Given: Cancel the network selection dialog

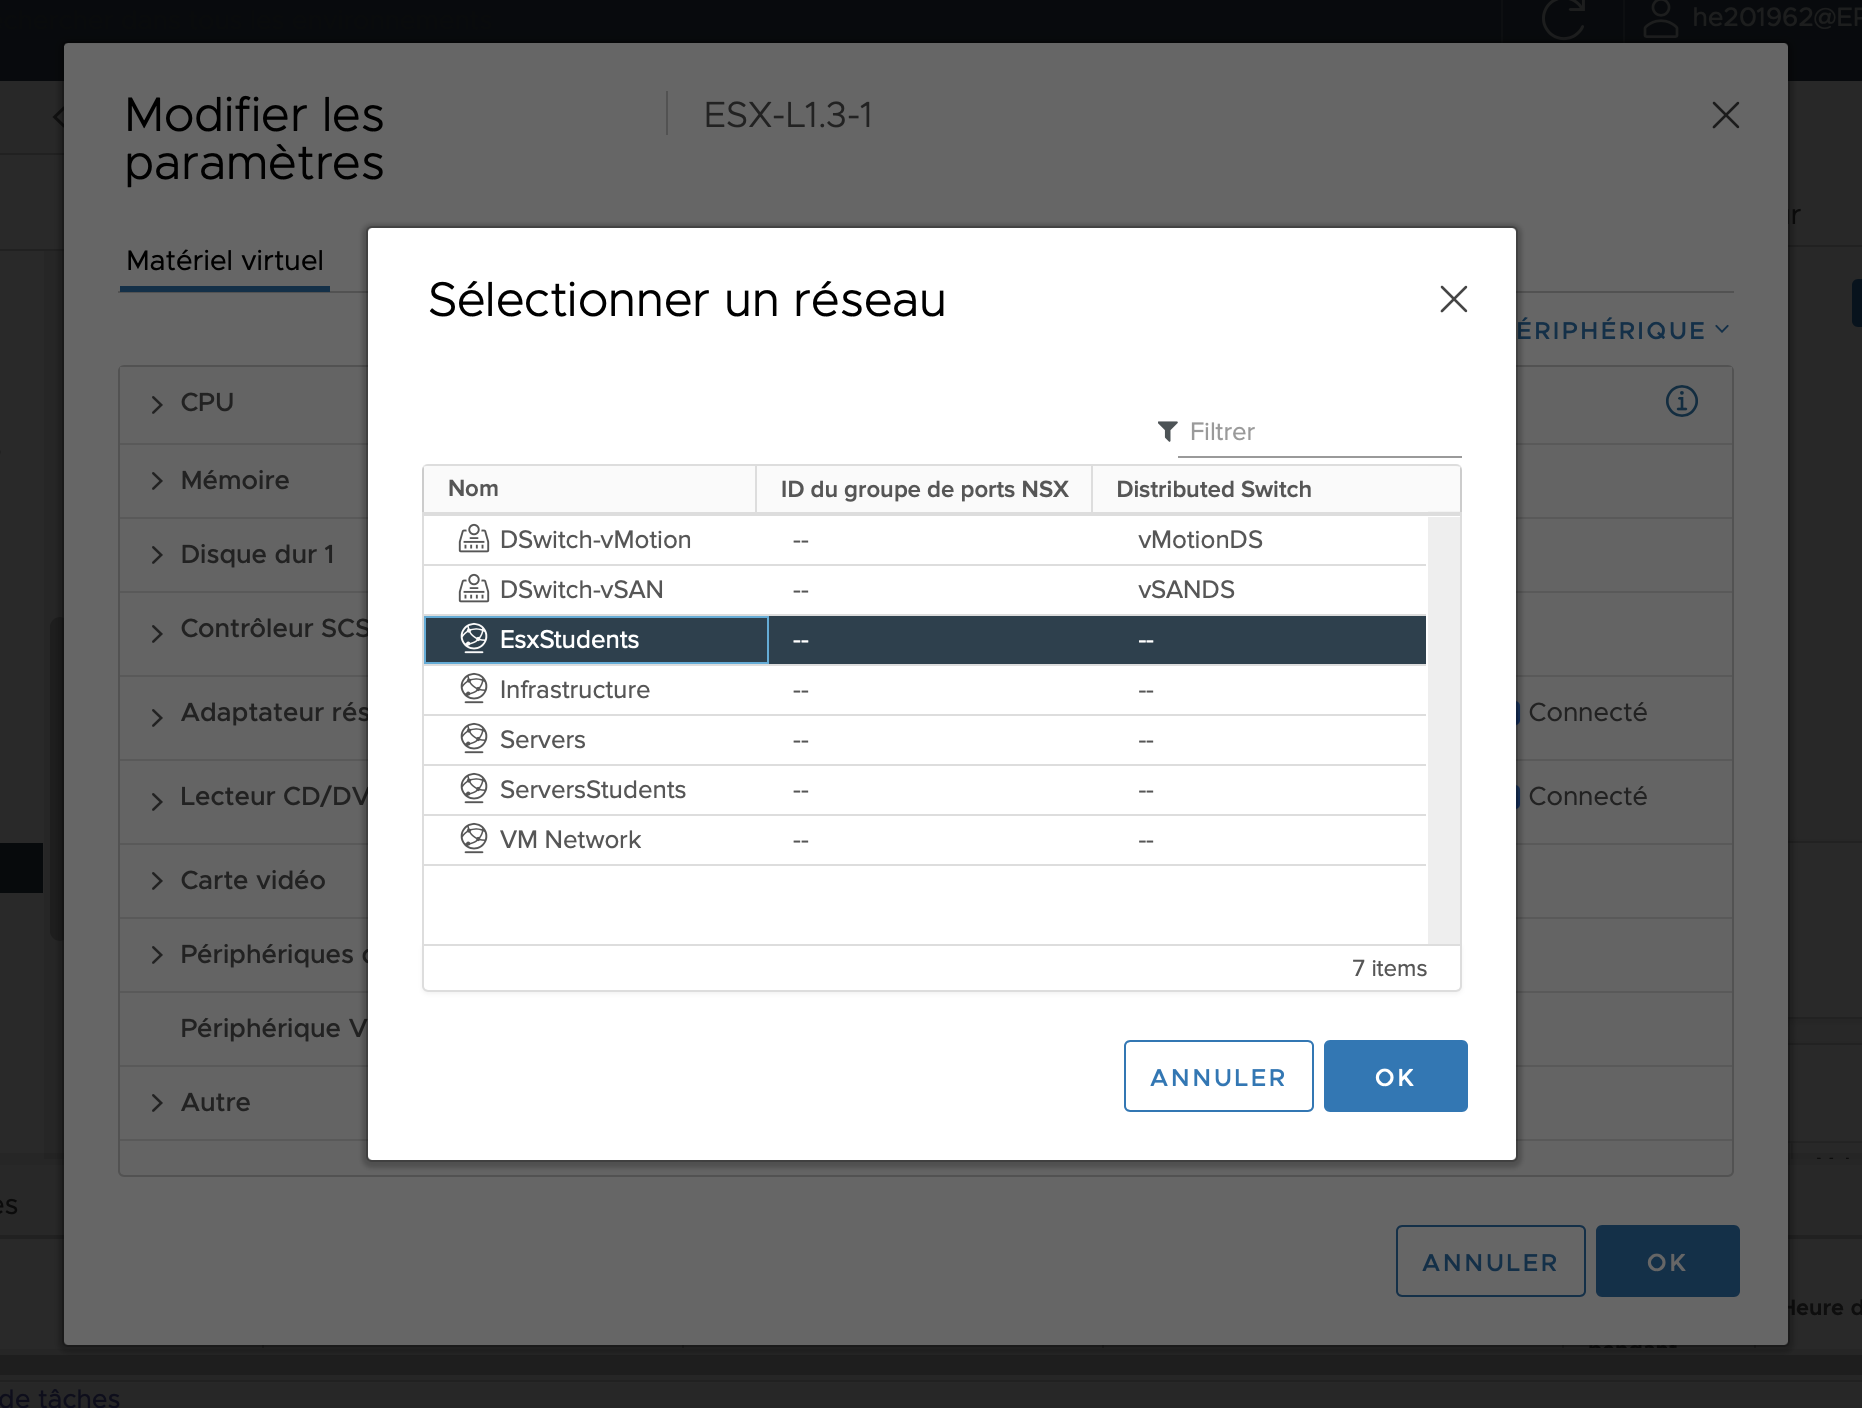Looking at the screenshot, I should (x=1218, y=1076).
